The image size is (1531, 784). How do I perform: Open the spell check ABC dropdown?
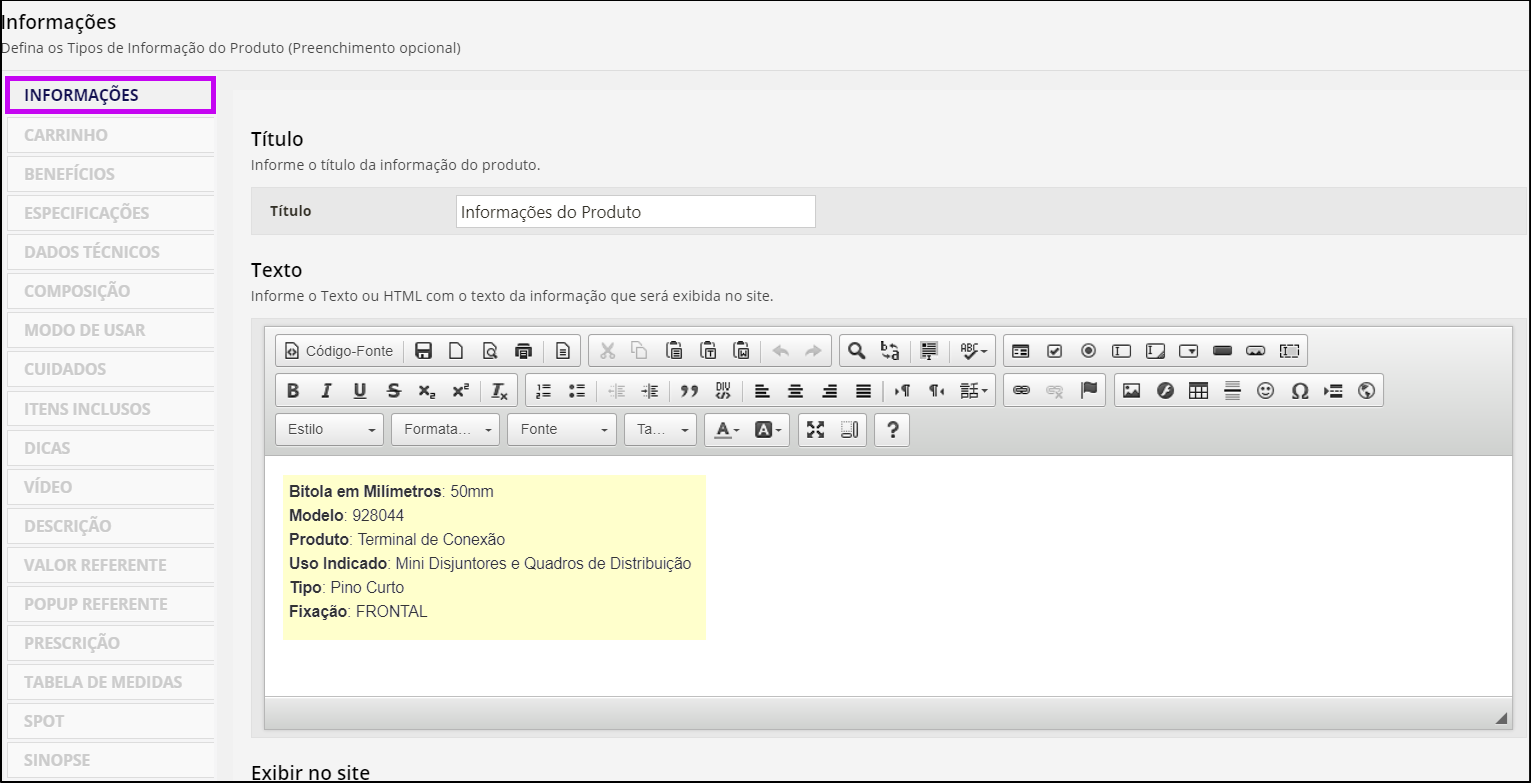coord(974,351)
